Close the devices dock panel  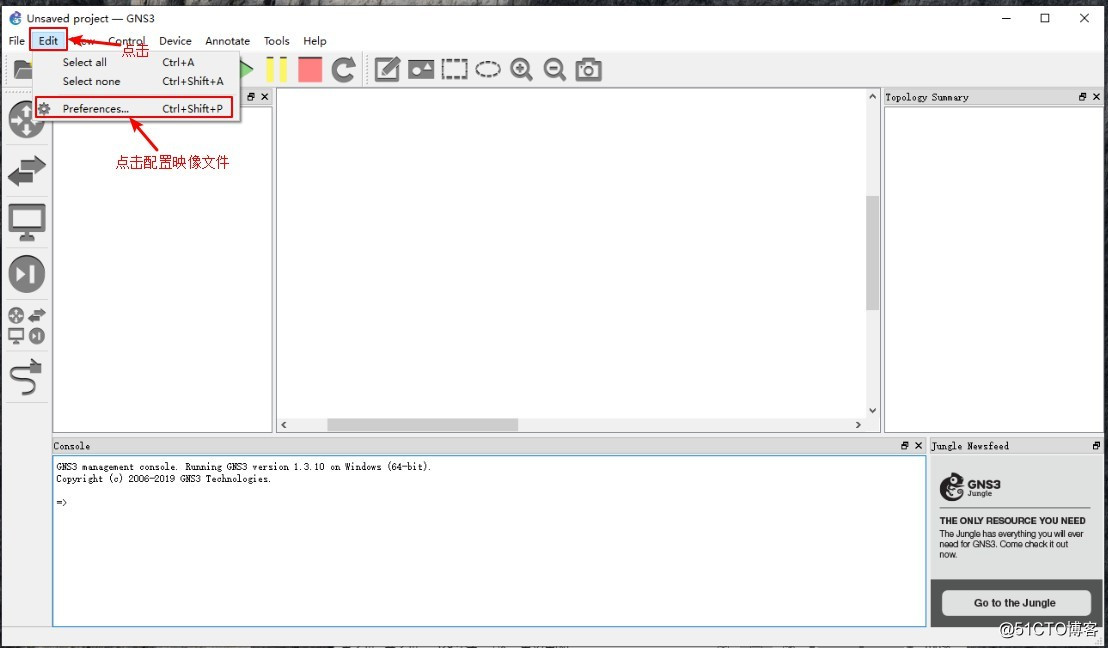pos(265,97)
